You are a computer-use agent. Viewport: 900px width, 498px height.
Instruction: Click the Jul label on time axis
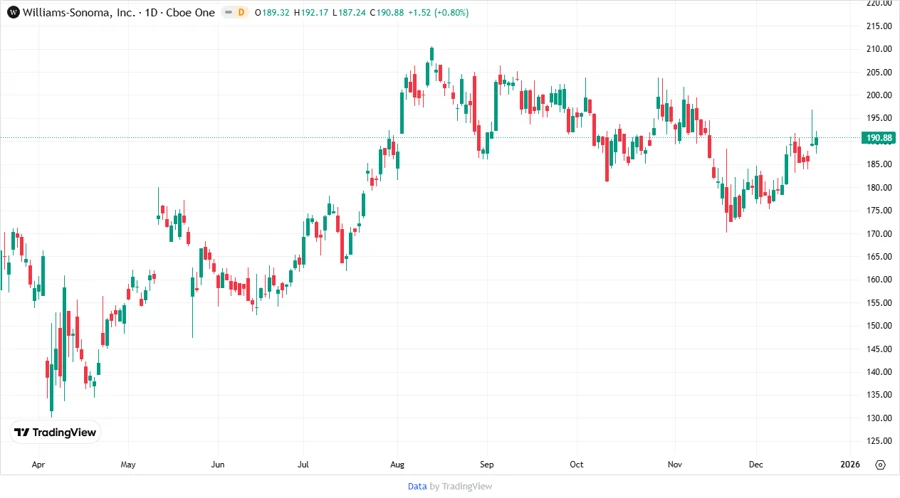[x=303, y=465]
